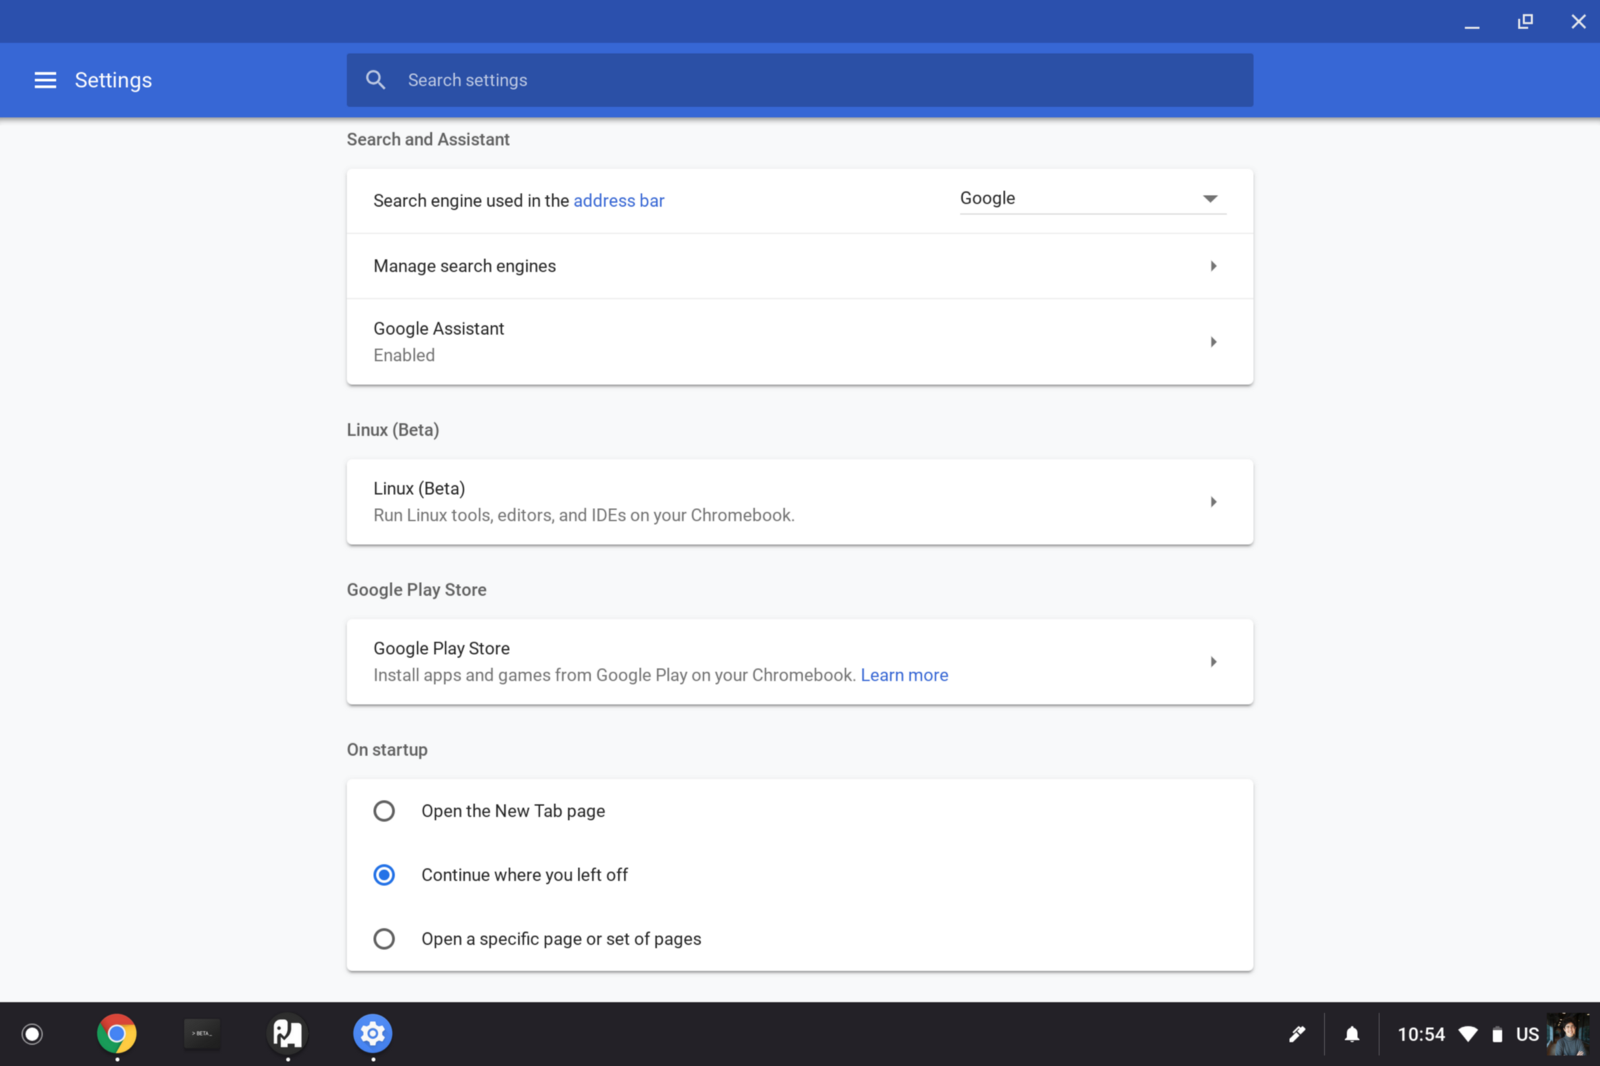Expand Google Assistant settings arrow
This screenshot has height=1066, width=1600.
pos(1213,342)
